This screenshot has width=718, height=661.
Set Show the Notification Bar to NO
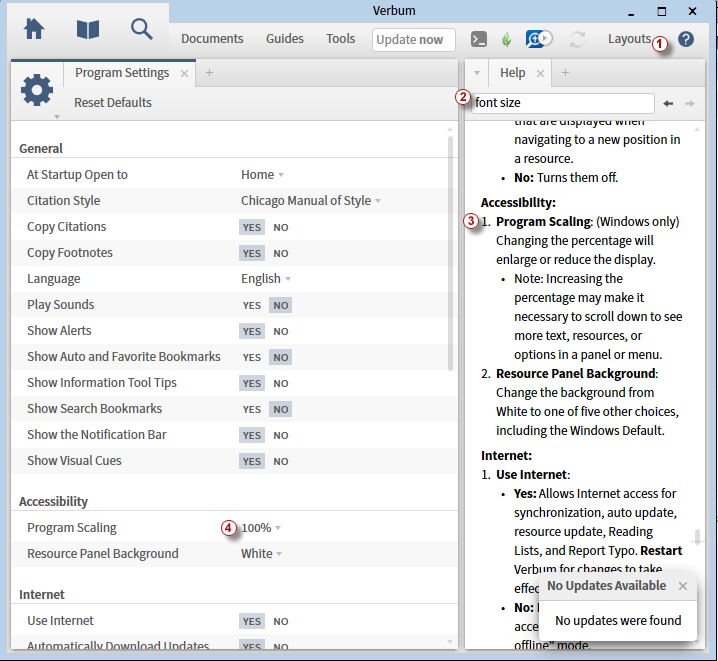coord(281,435)
